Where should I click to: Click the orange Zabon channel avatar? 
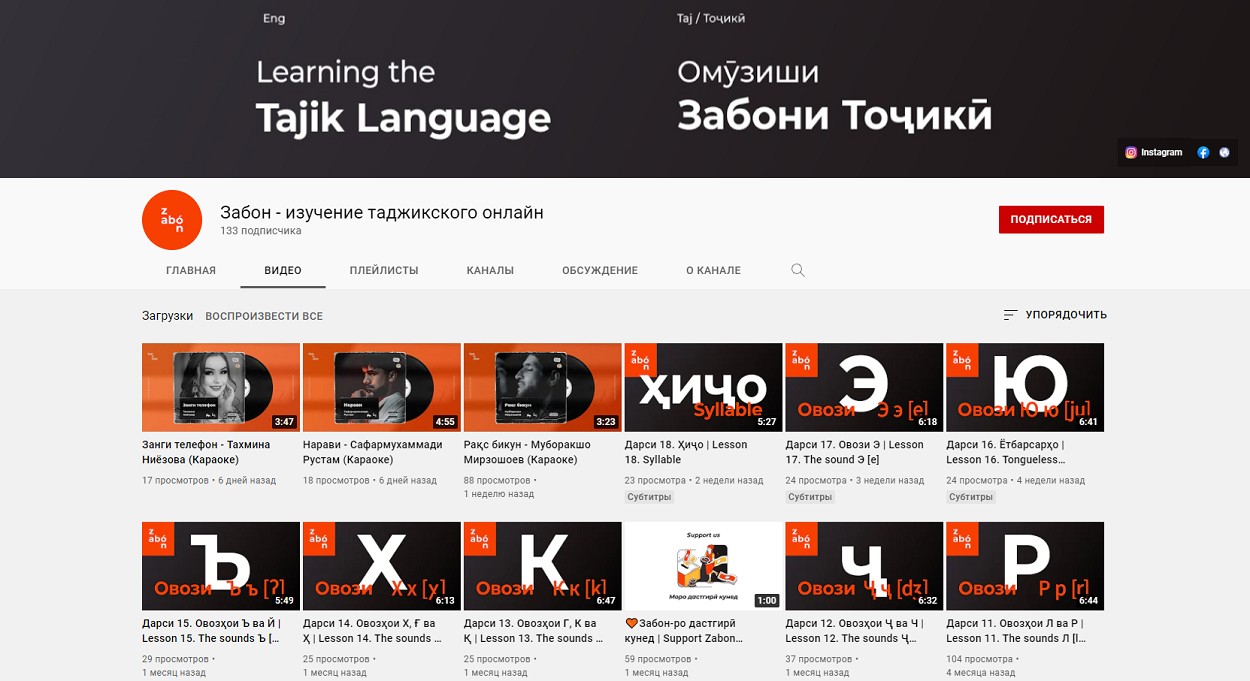coord(172,219)
